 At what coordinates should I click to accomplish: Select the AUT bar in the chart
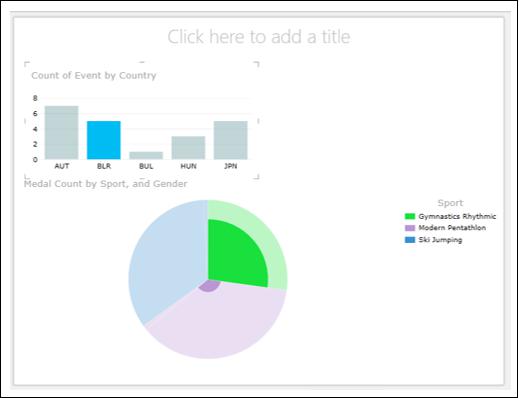pyautogui.click(x=62, y=133)
